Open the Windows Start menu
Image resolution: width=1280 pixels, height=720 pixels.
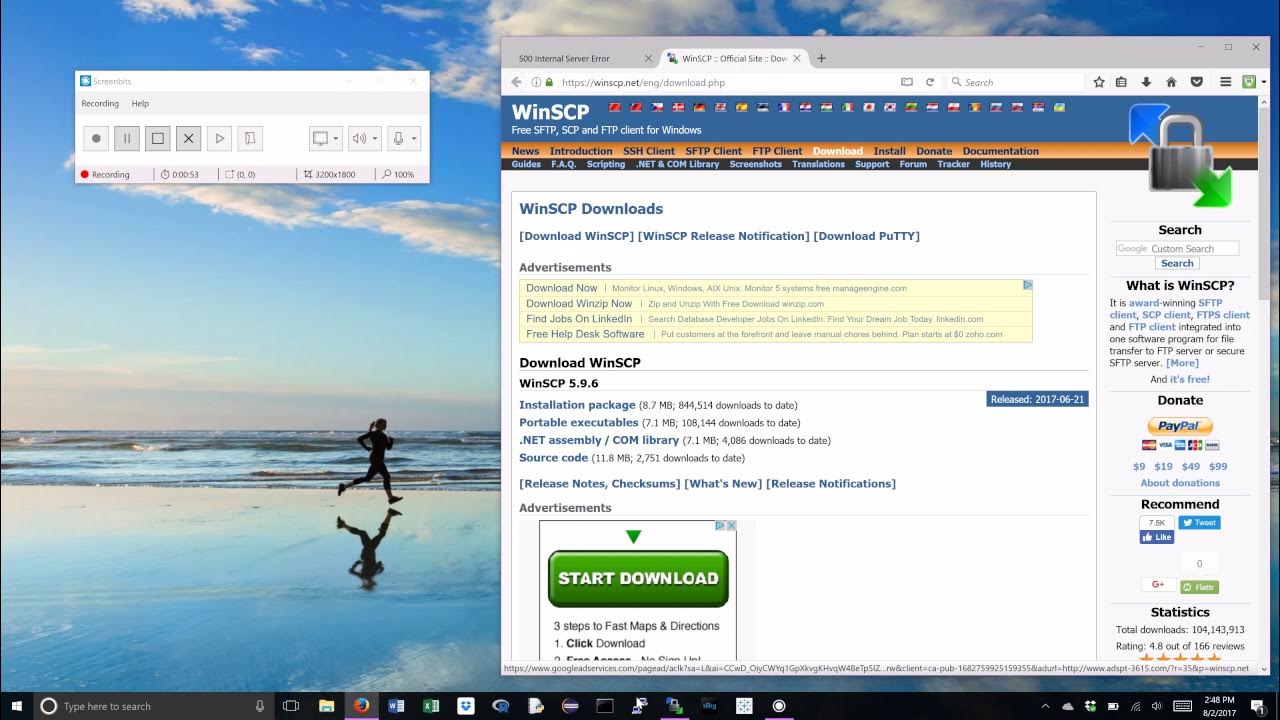point(17,706)
